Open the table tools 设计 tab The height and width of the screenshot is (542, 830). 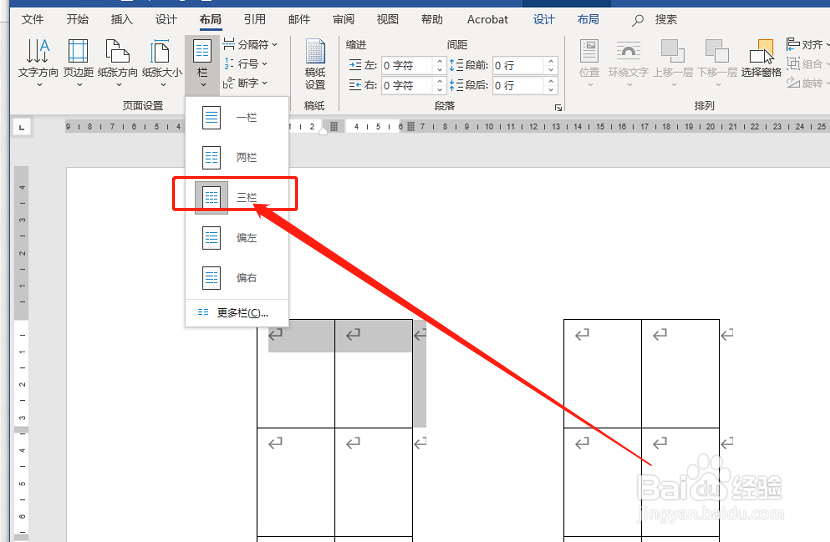point(544,20)
